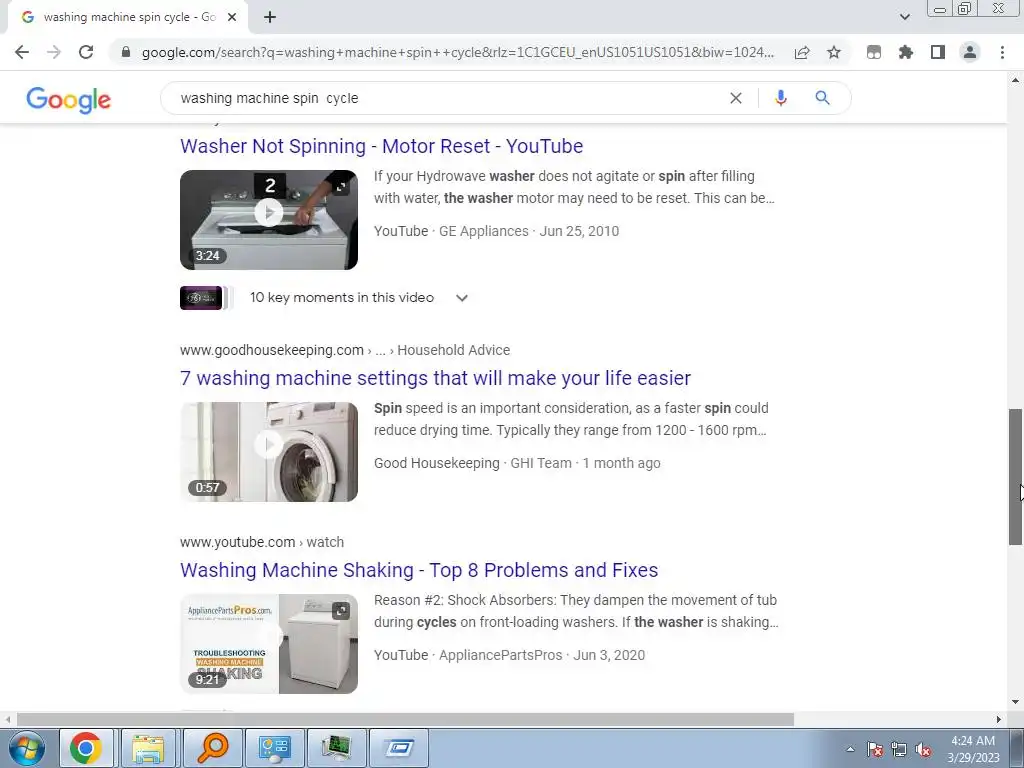Viewport: 1024px width, 768px height.
Task: Click the horizontal scrollbar thumb
Action: coord(405,719)
